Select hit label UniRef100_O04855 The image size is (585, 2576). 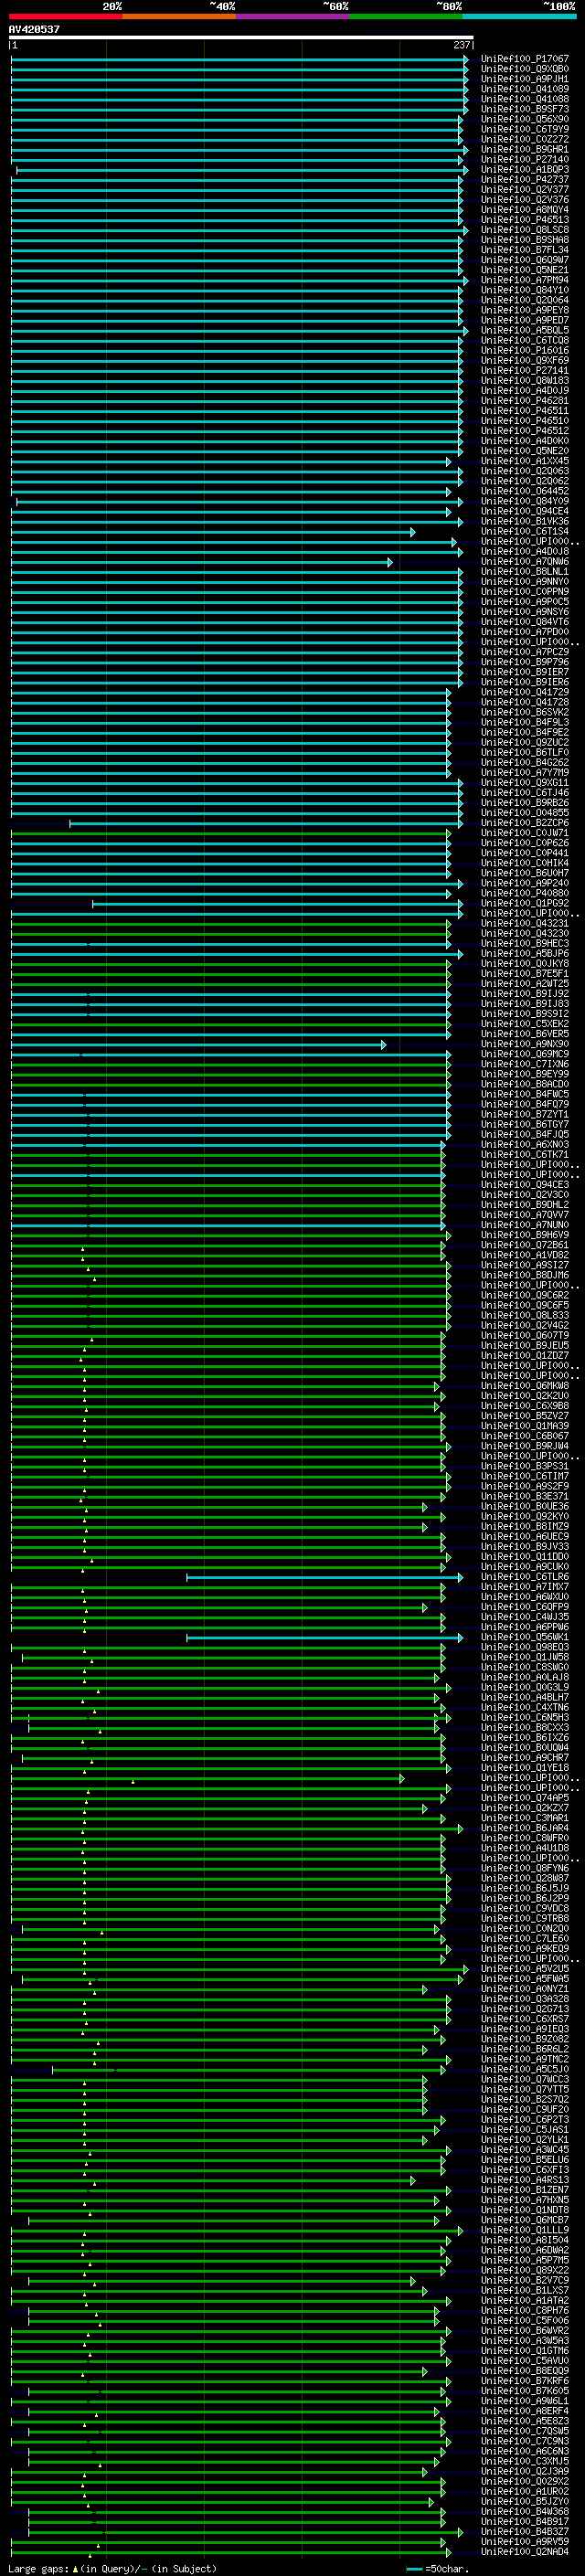point(524,813)
